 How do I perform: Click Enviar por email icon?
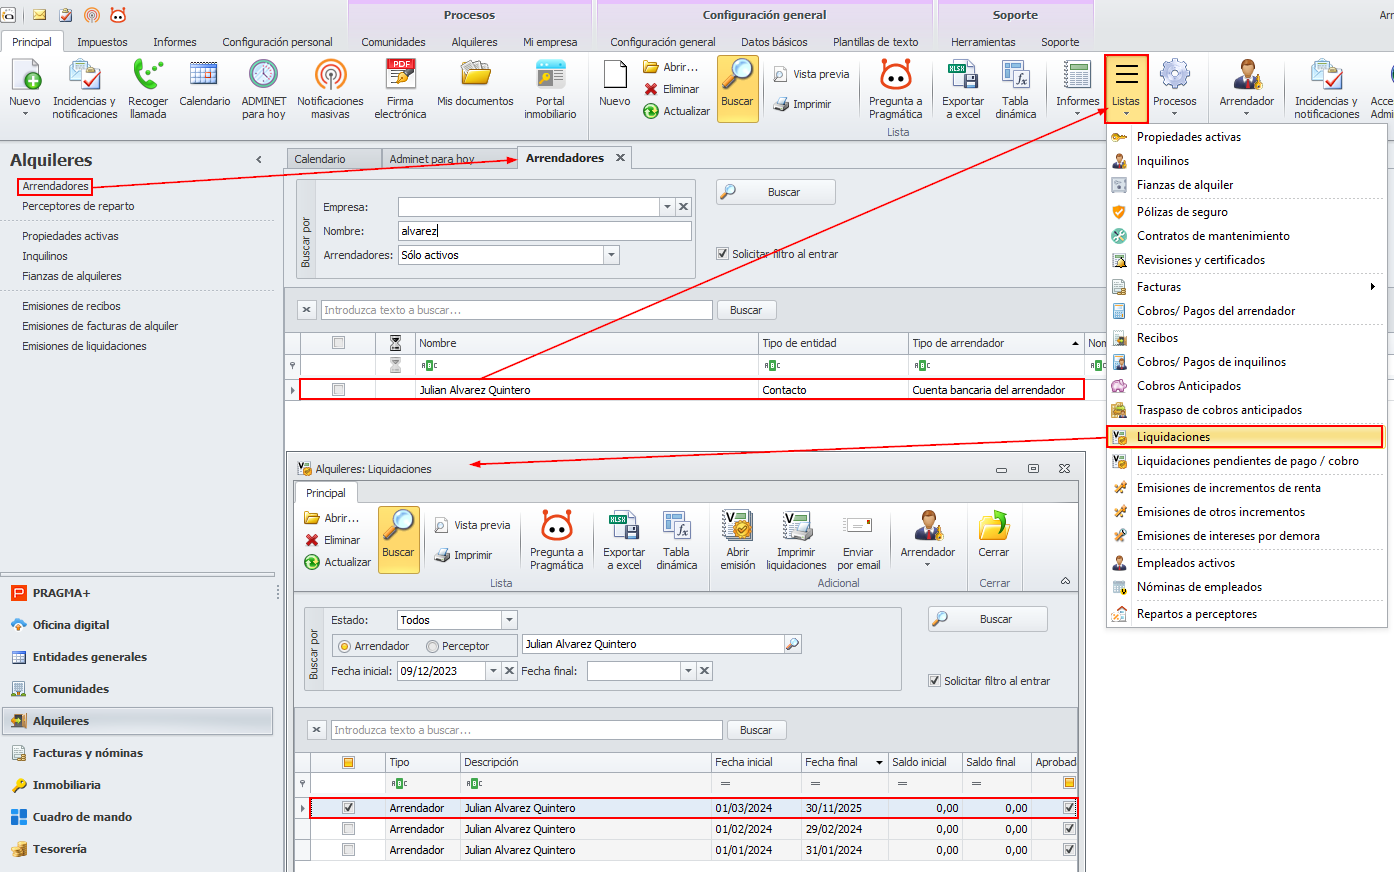pos(858,527)
